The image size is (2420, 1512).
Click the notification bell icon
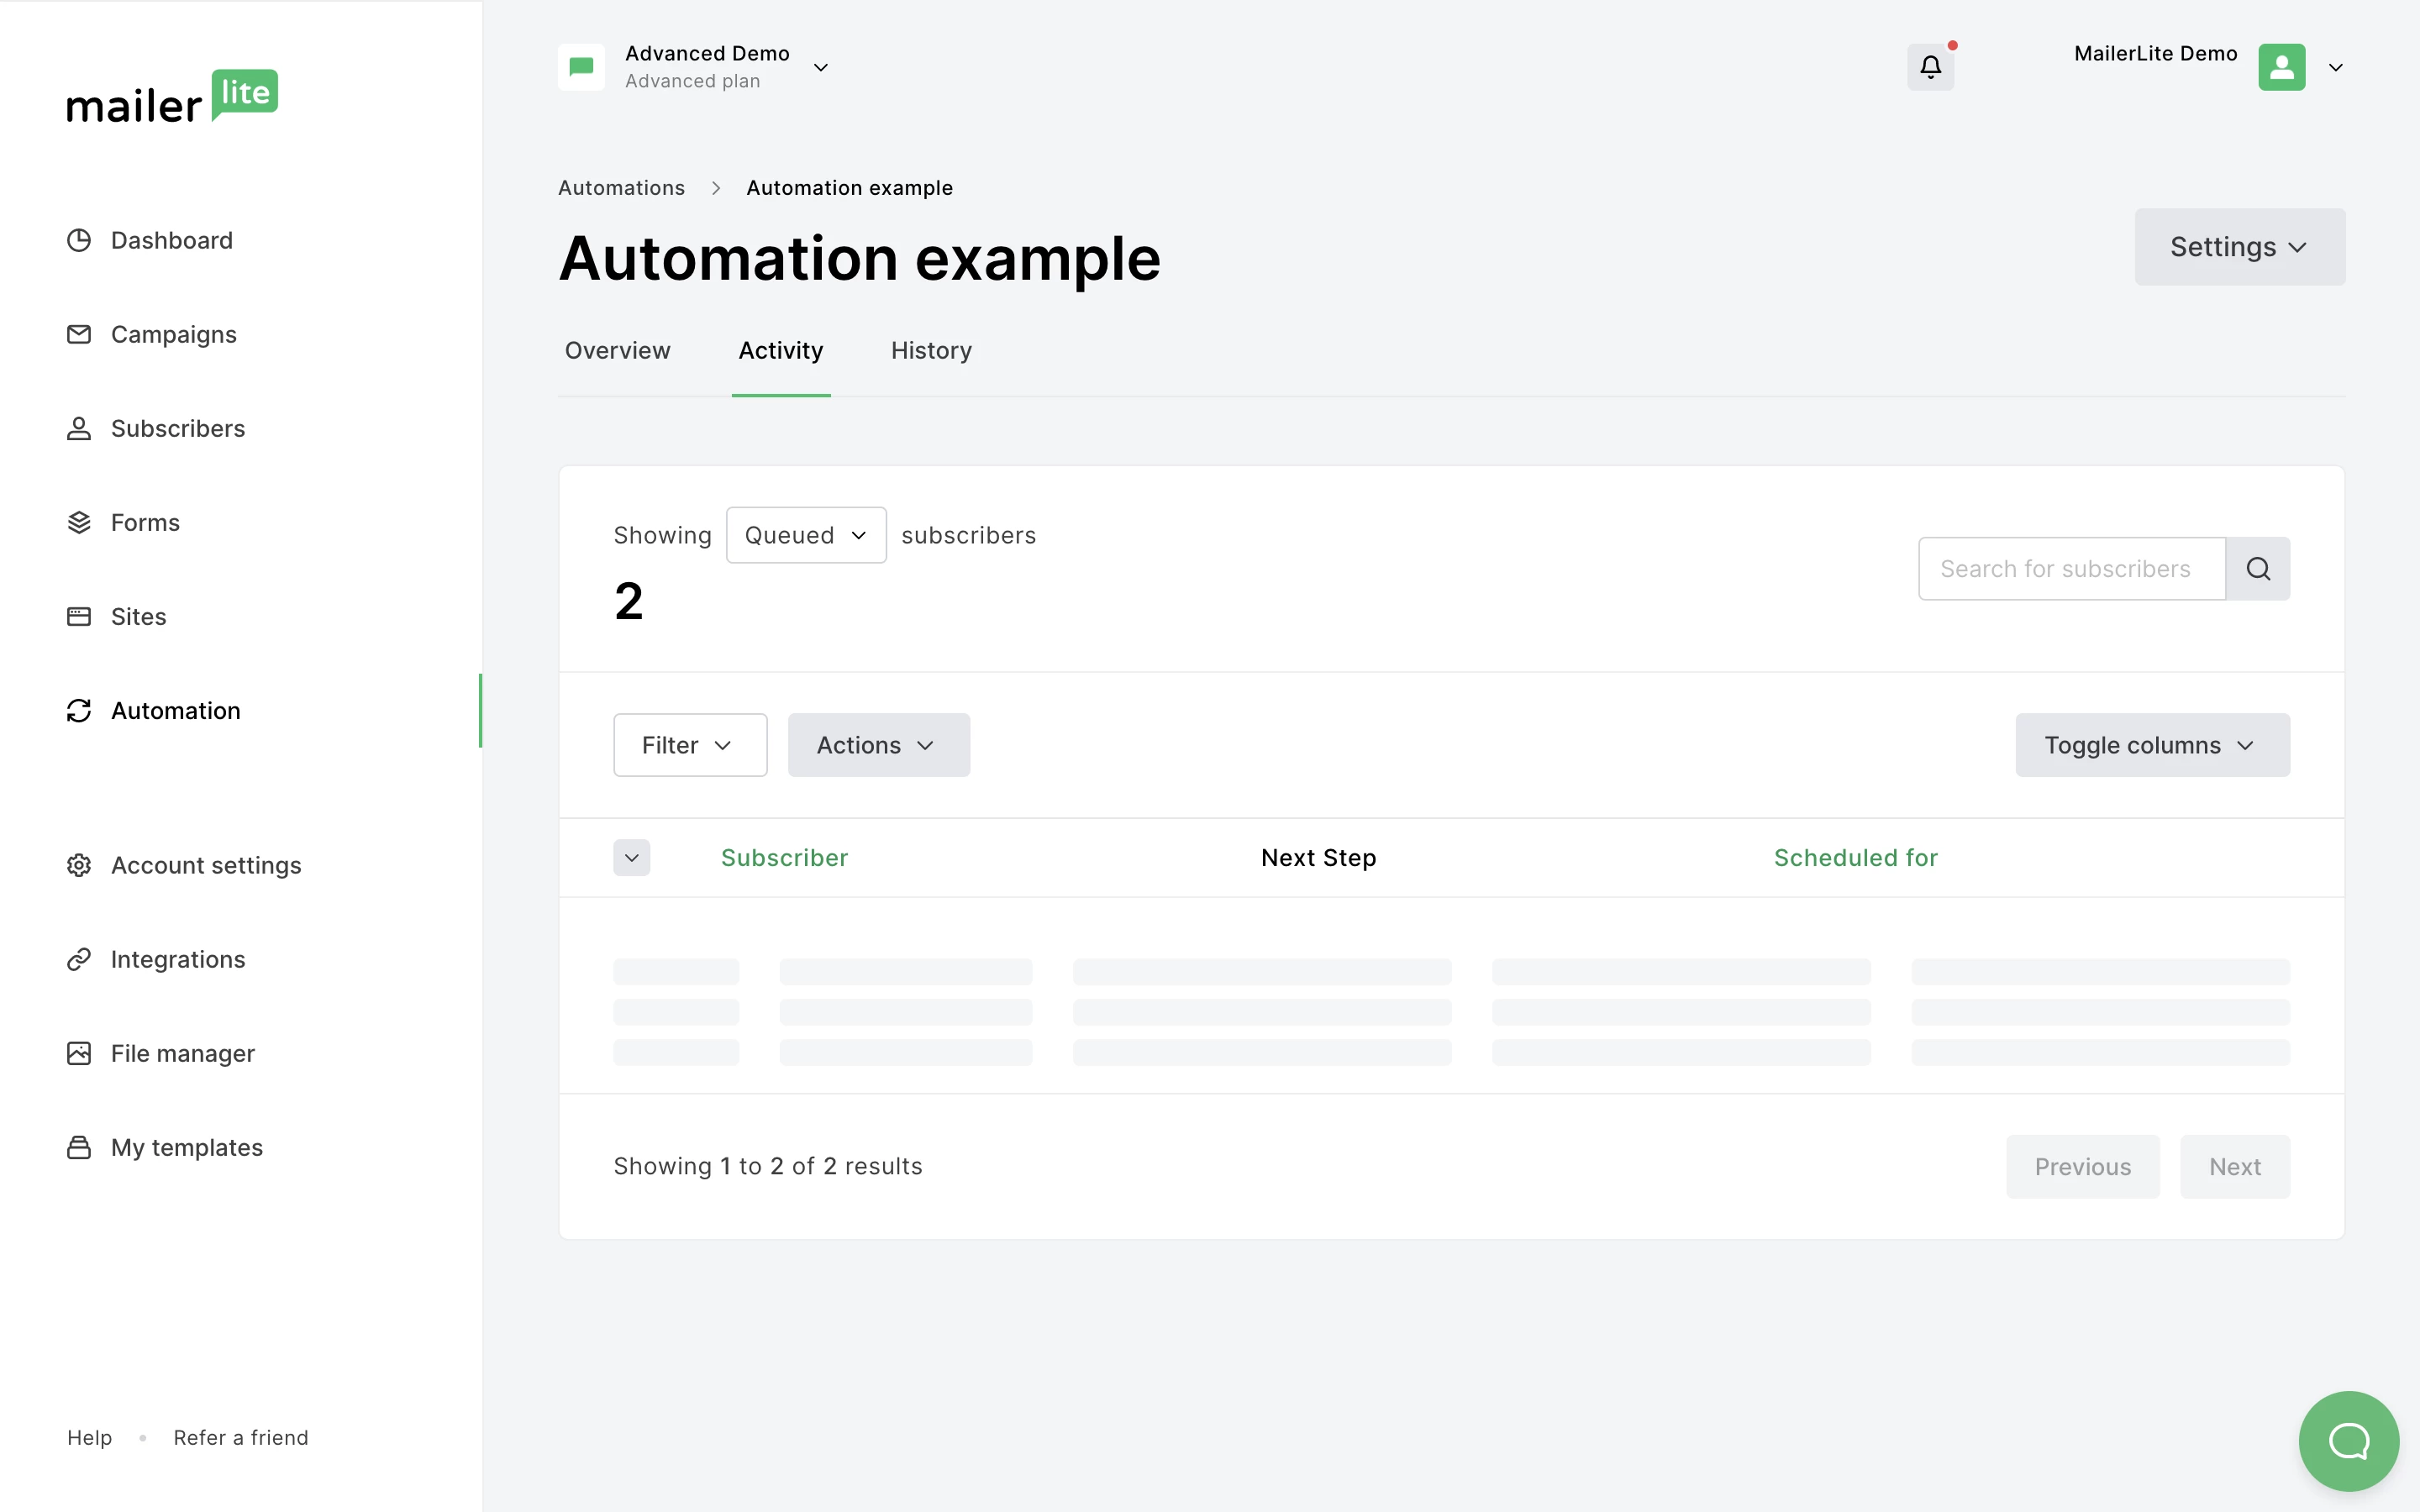[x=1930, y=67]
